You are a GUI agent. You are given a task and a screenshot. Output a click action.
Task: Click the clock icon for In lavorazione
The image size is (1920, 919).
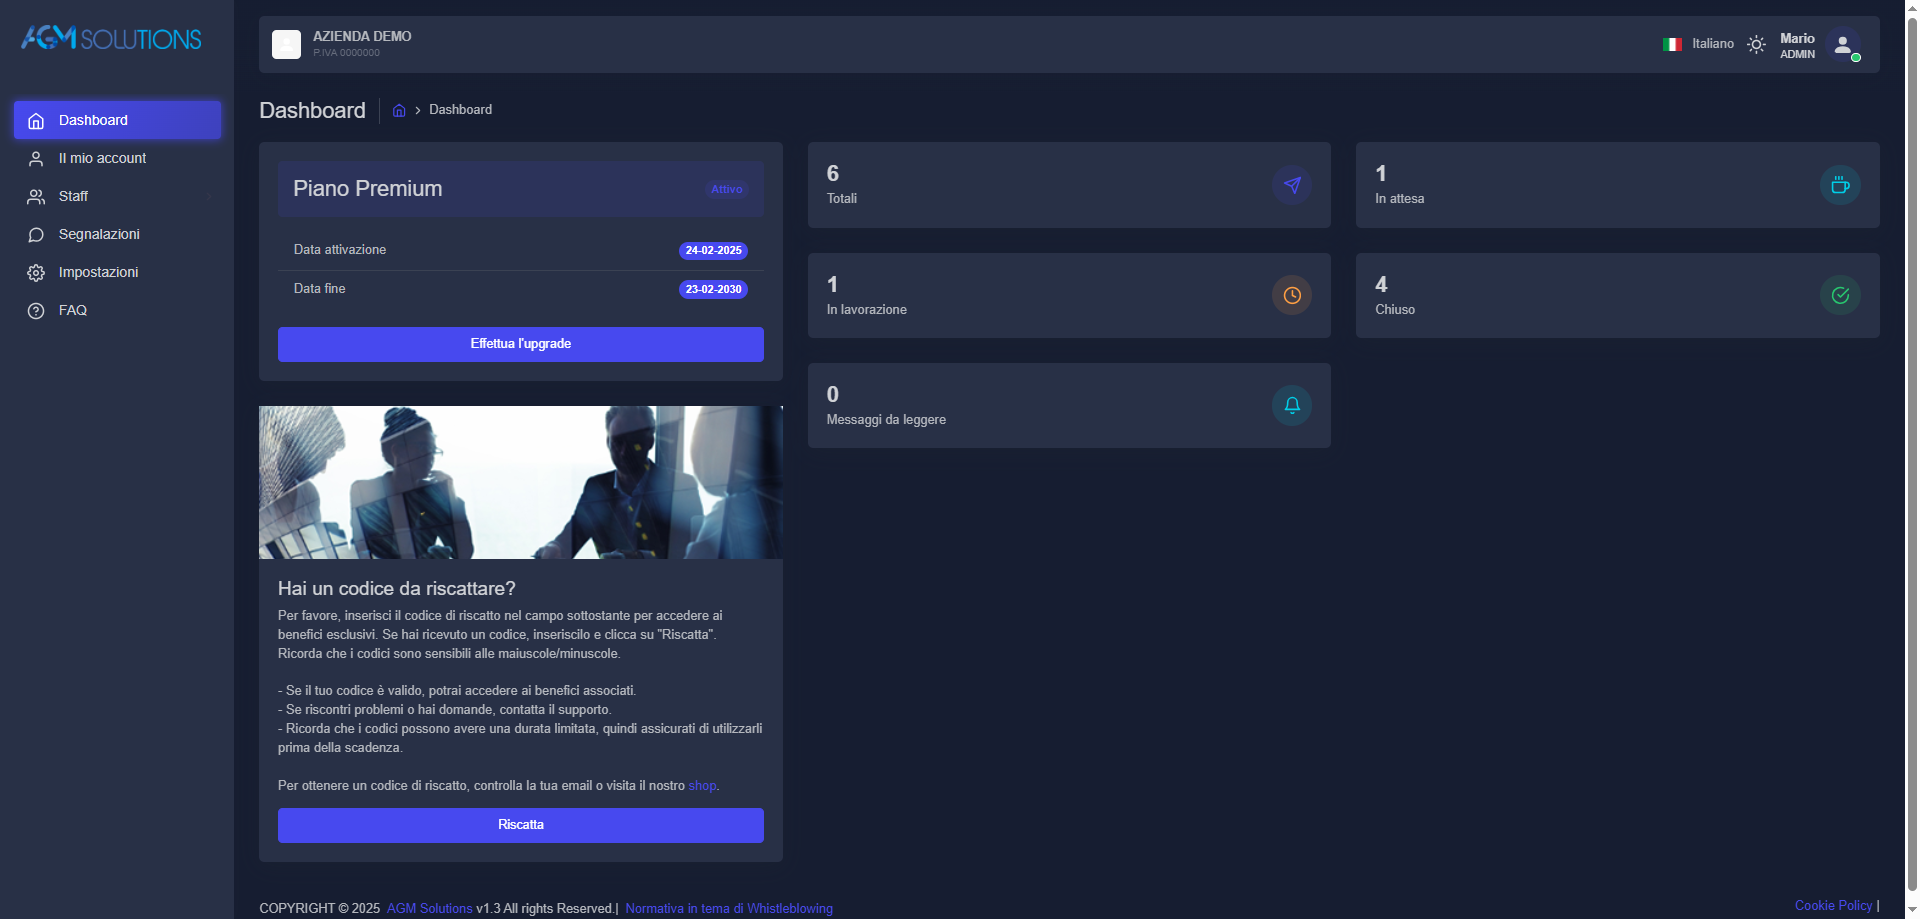1291,295
